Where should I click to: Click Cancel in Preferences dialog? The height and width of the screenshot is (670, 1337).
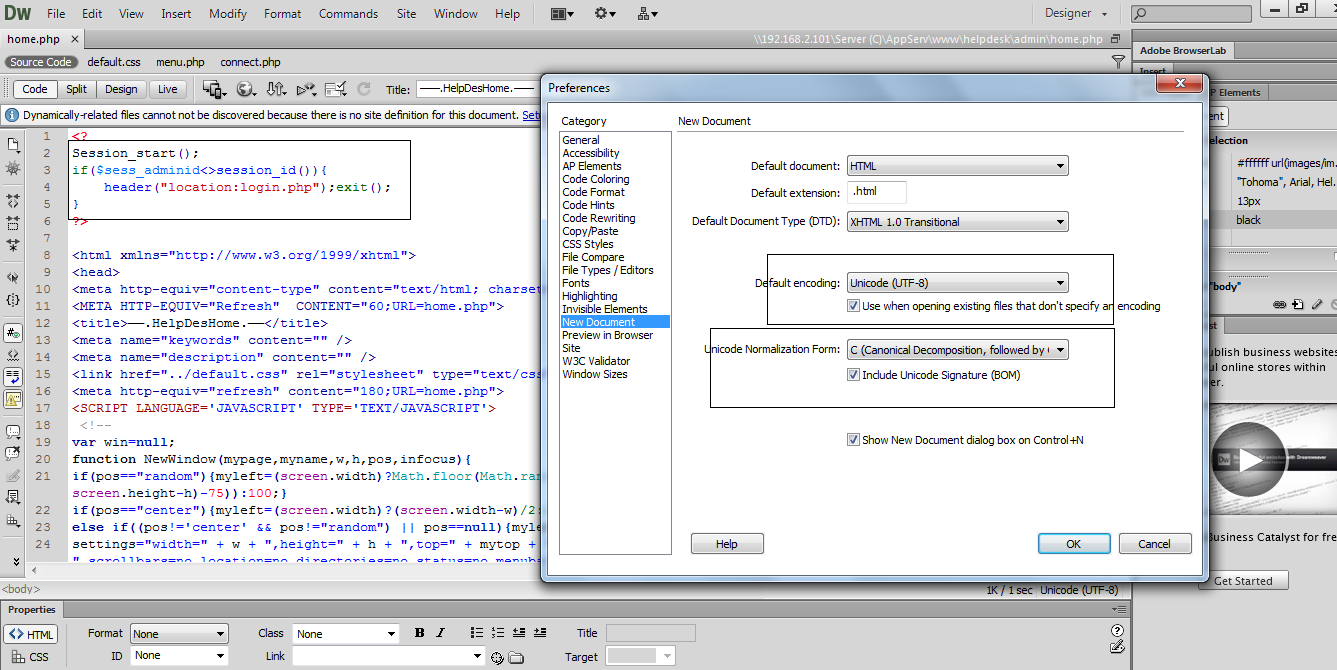1154,544
